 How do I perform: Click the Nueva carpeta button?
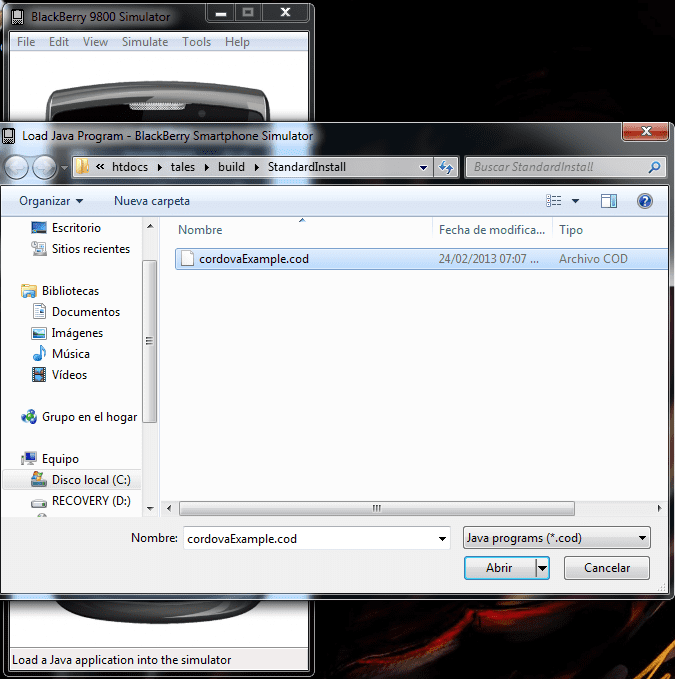click(152, 201)
